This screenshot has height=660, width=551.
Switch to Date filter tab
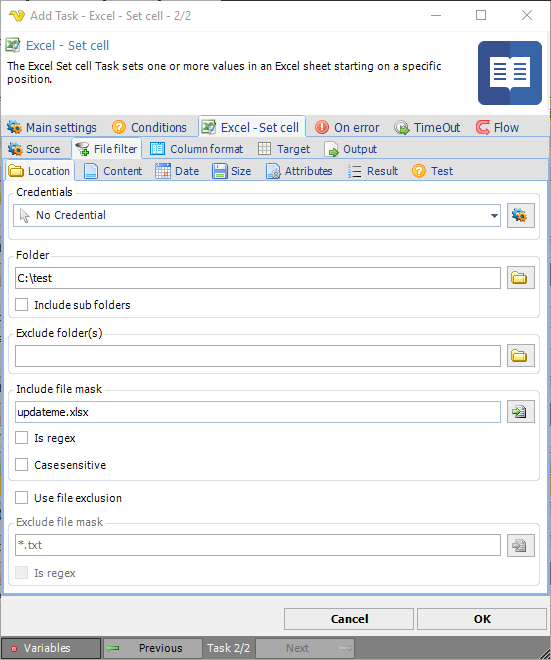coord(177,171)
